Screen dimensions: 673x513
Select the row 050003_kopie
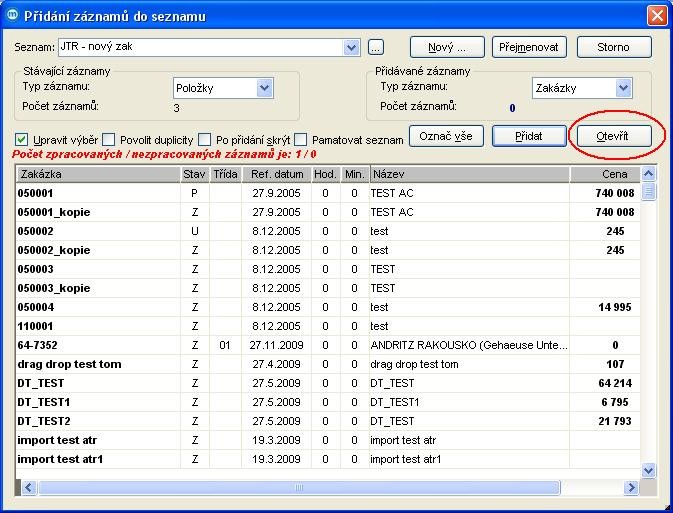coord(328,288)
